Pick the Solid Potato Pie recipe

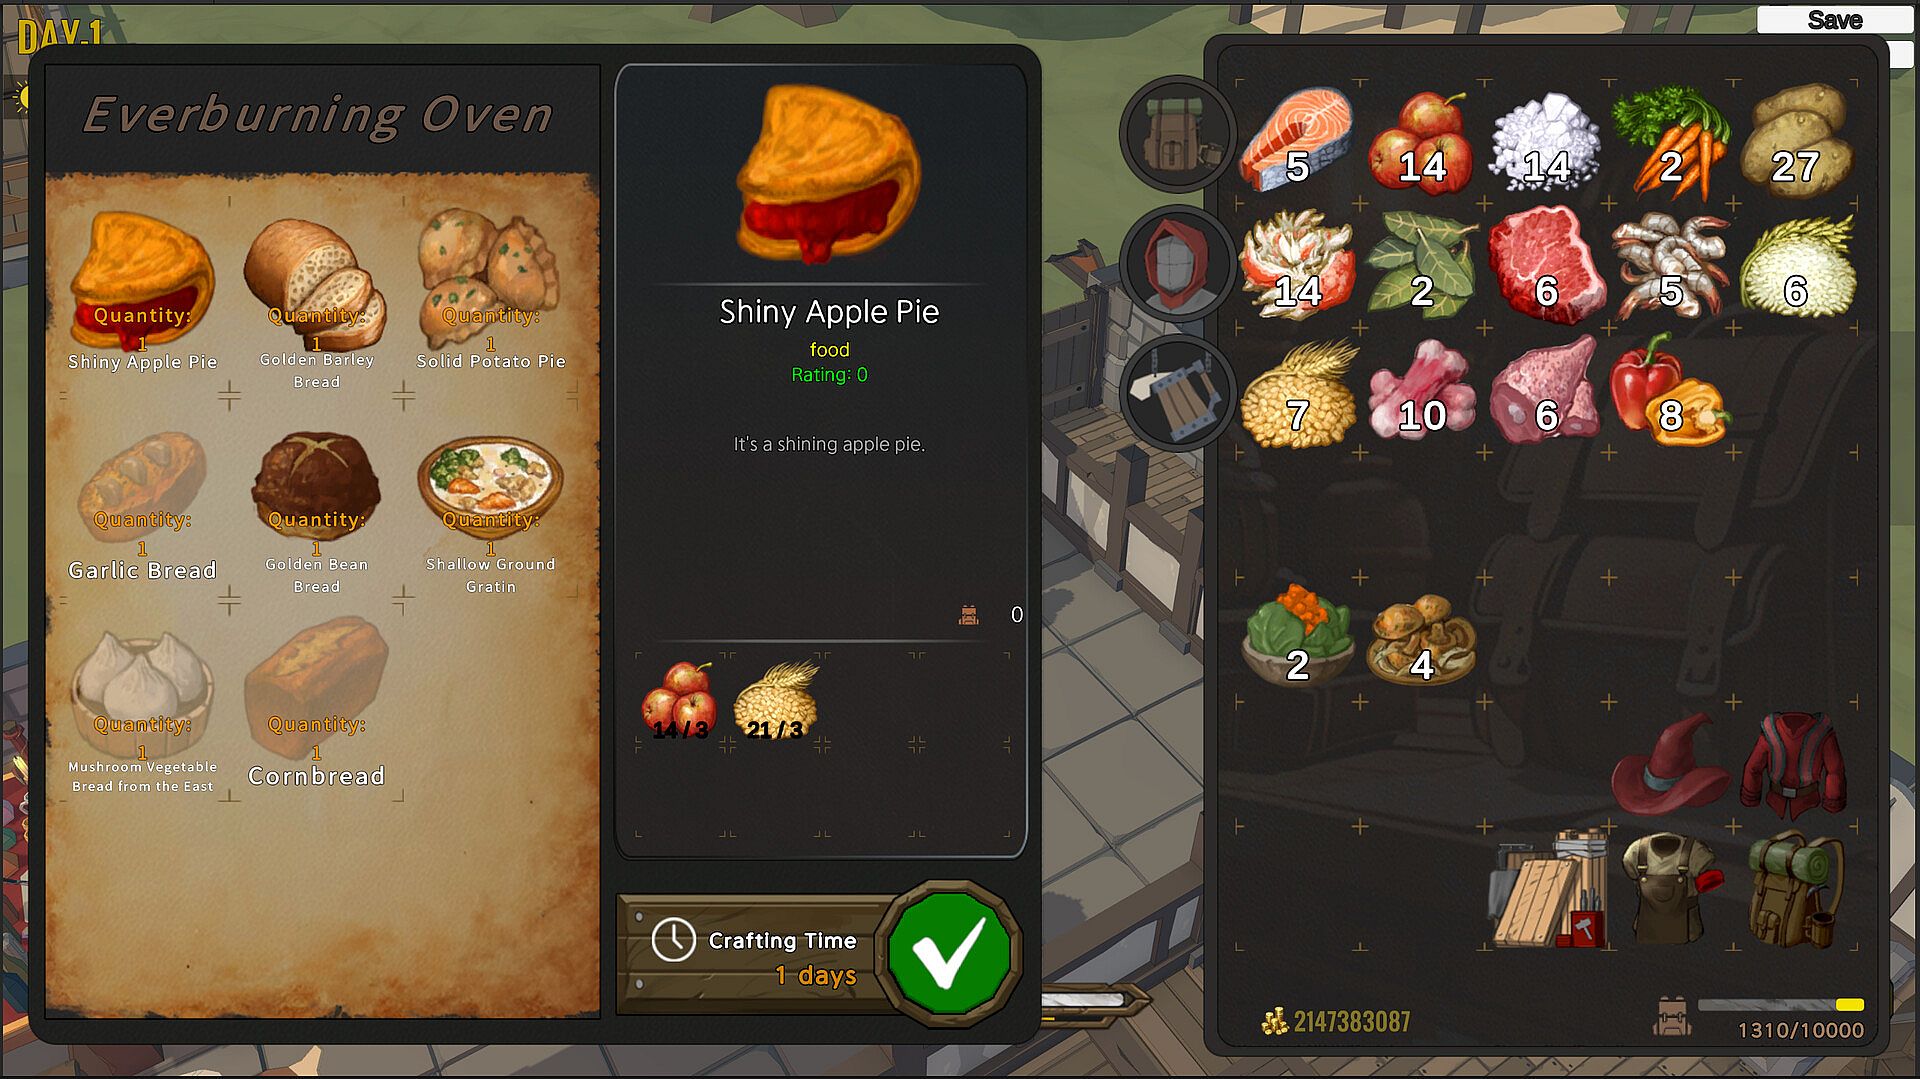490,290
